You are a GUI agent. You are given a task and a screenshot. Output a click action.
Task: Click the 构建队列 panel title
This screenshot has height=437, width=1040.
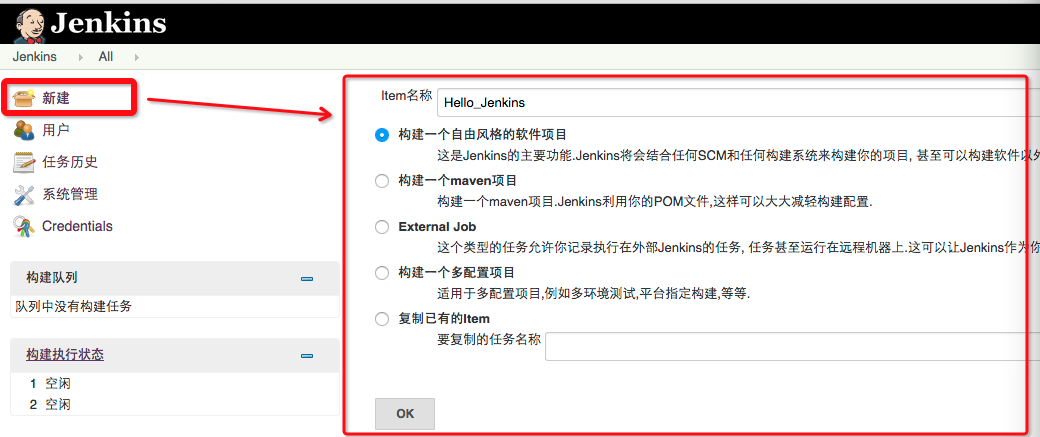(x=52, y=278)
